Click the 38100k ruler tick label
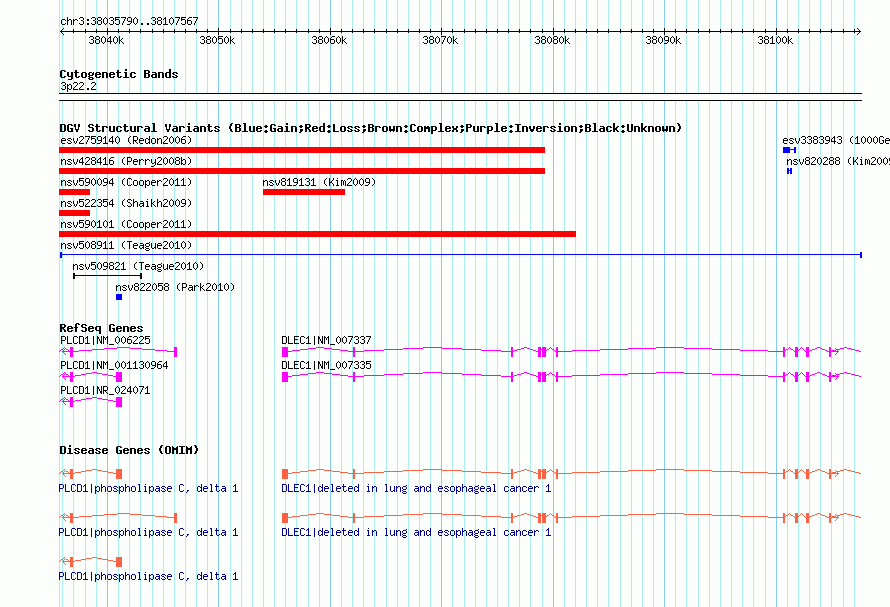This screenshot has width=890, height=607. pyautogui.click(x=775, y=40)
